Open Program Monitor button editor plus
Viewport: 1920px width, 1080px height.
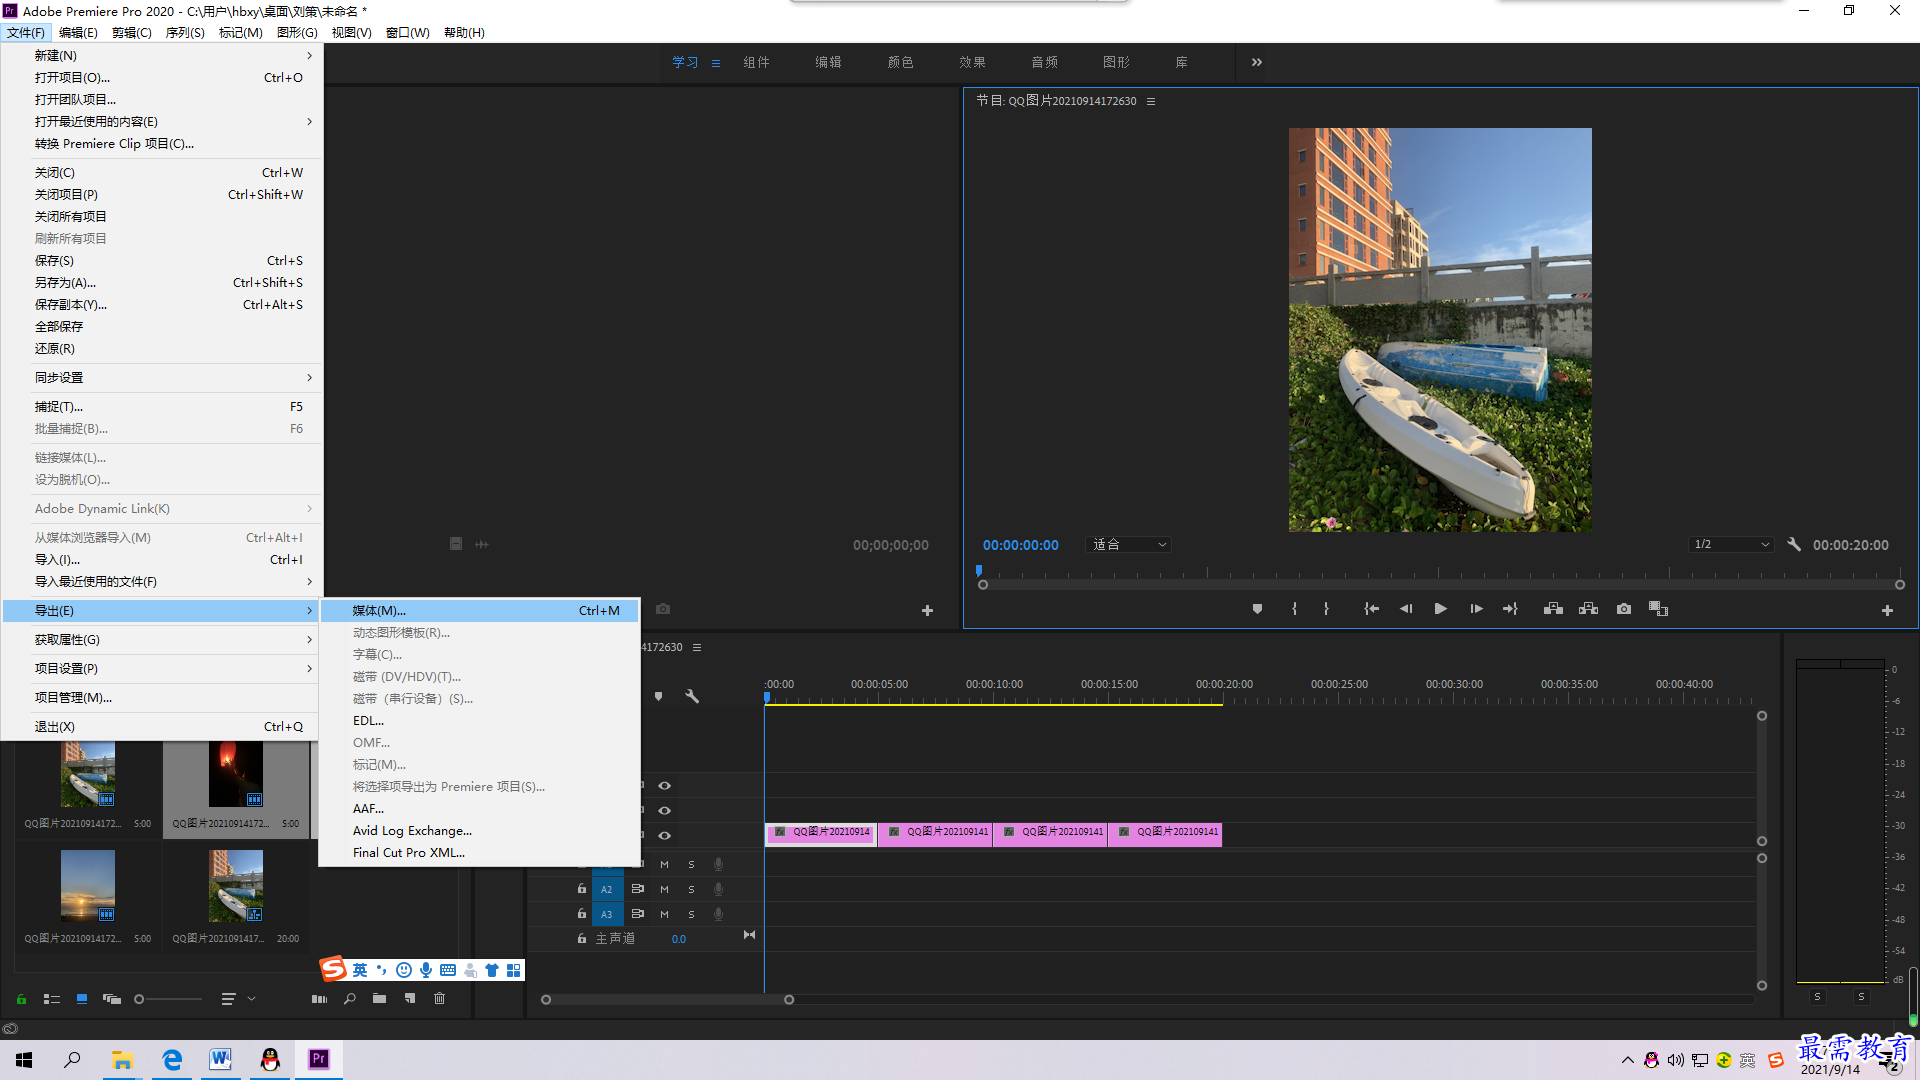(x=1887, y=610)
